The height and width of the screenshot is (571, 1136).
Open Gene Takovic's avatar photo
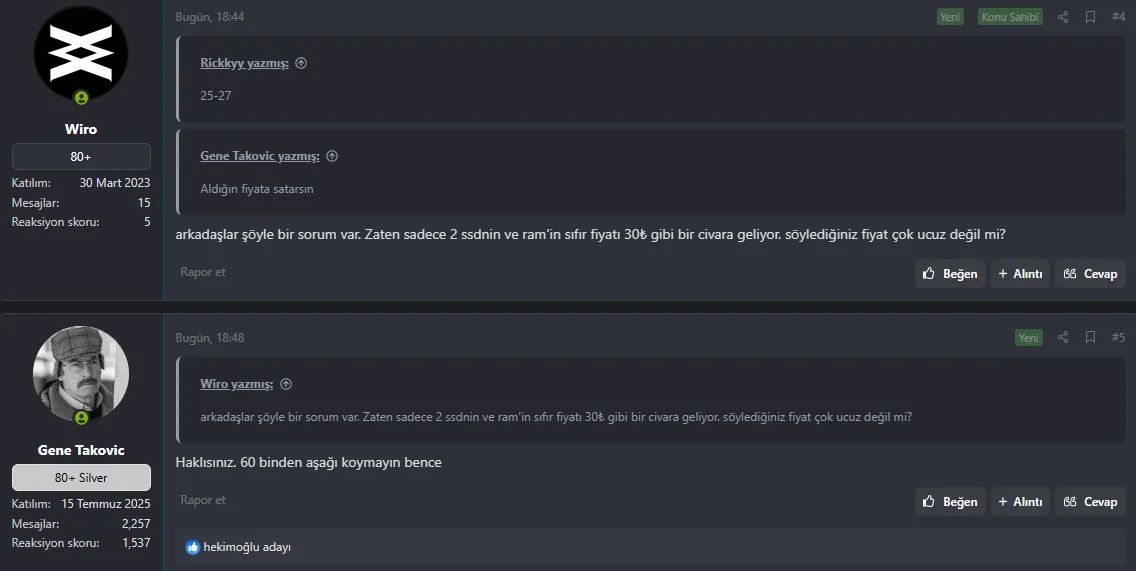point(81,374)
